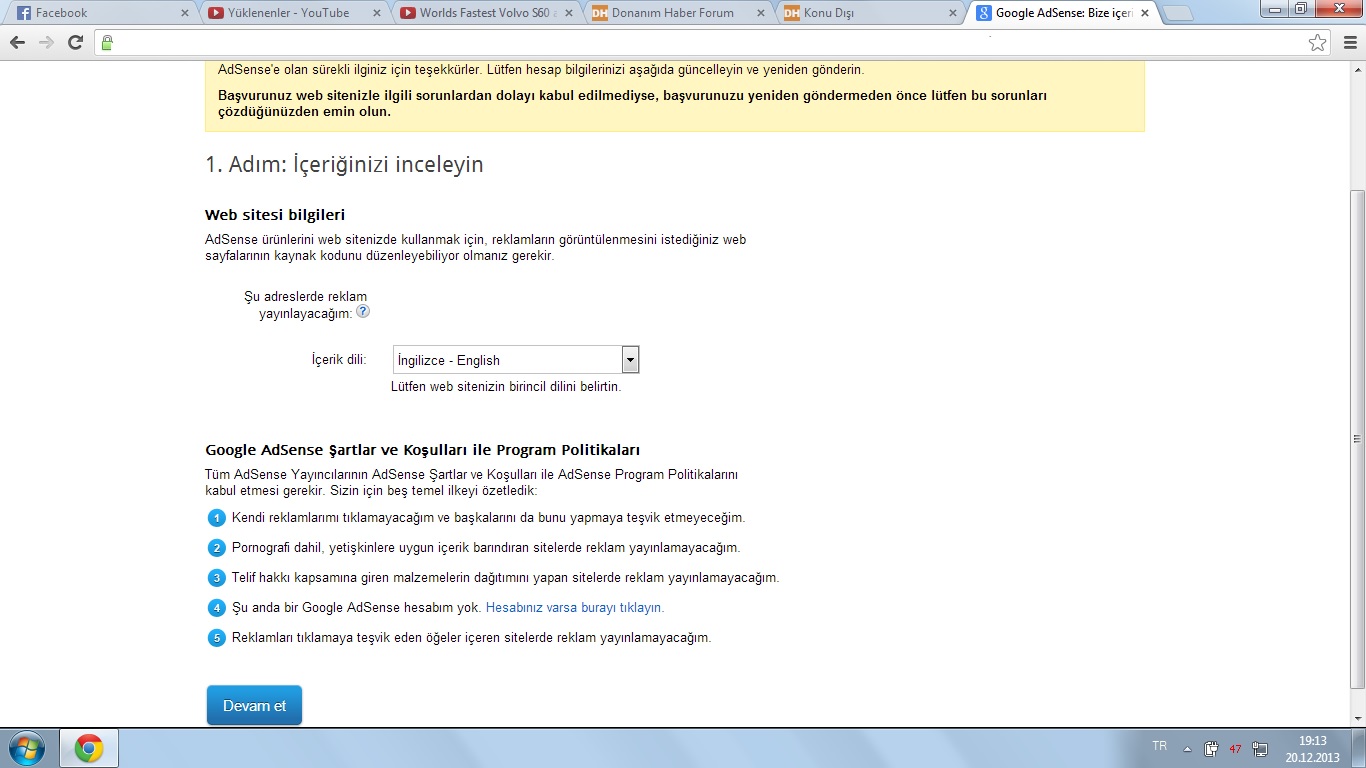
Task: Click the İçerik dili: label
Action: click(x=339, y=359)
